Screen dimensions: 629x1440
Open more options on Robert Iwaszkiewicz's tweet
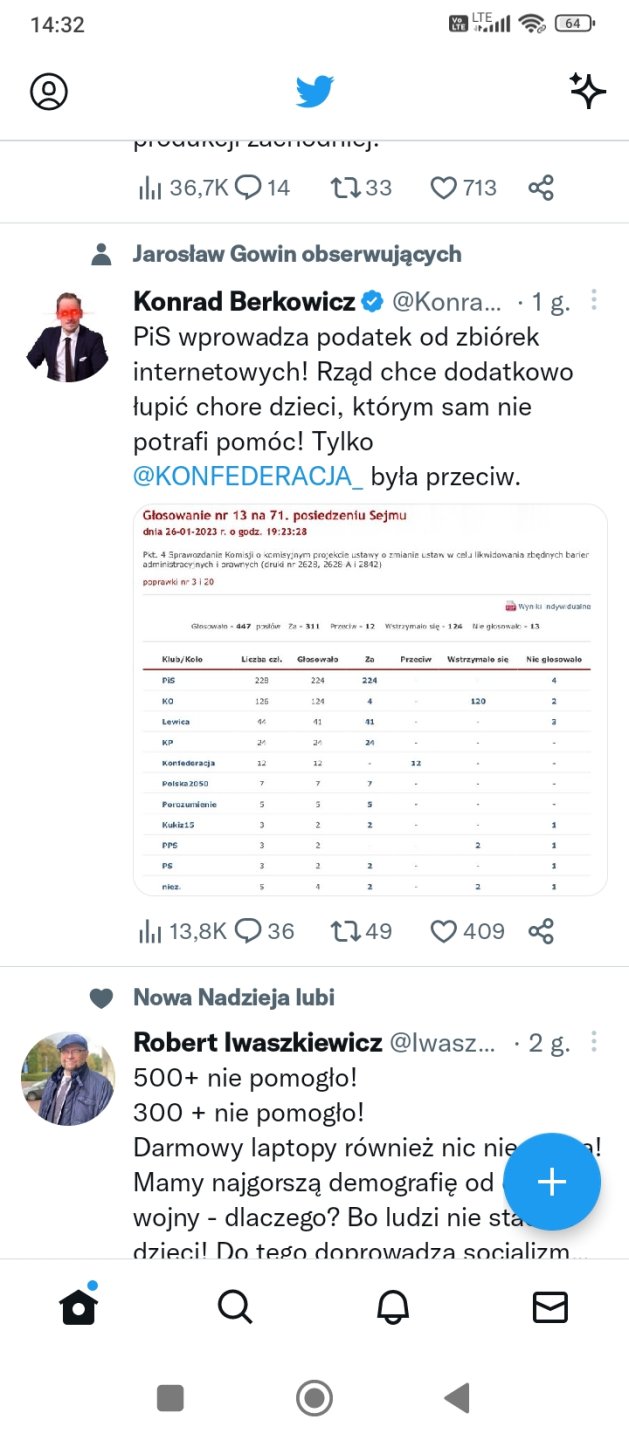(x=594, y=1042)
